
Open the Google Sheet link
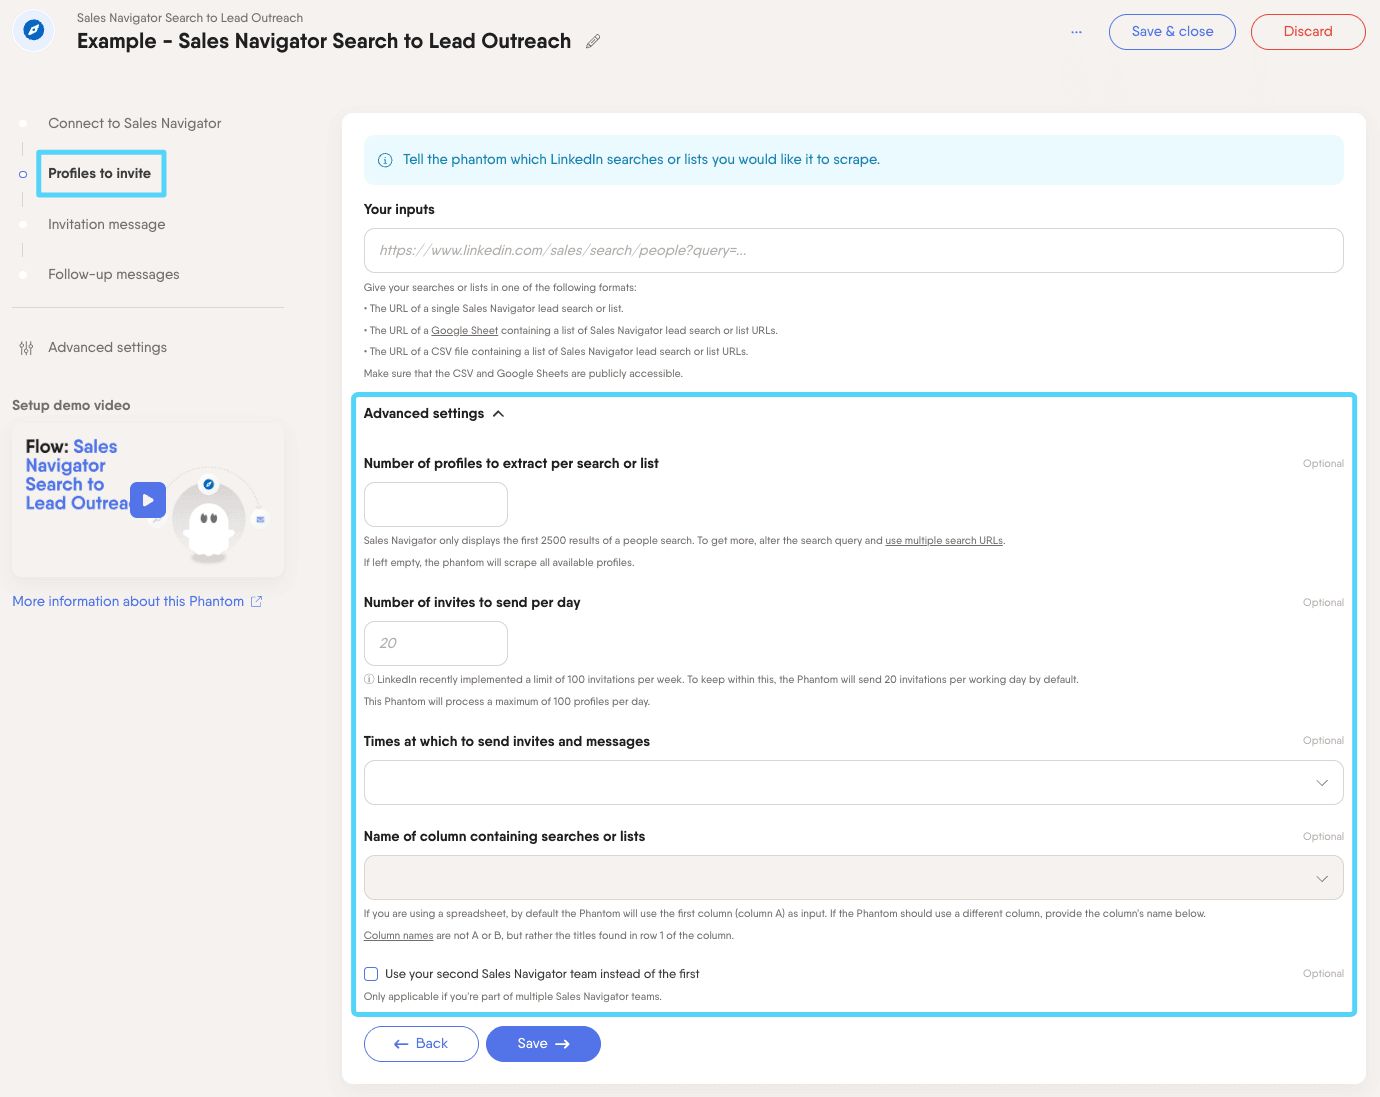464,330
